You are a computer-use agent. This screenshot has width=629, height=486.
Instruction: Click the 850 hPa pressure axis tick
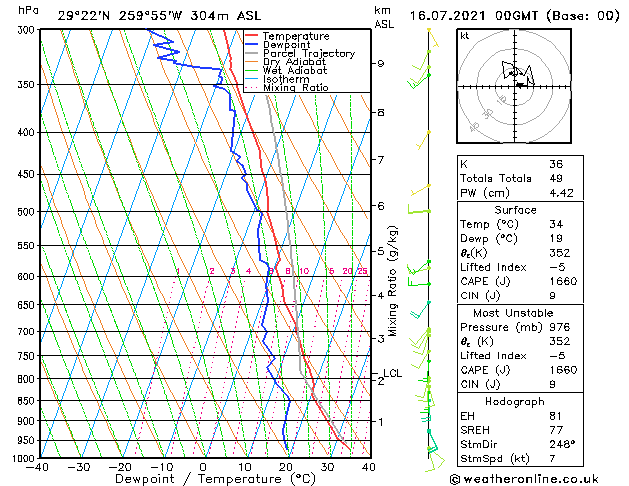click(28, 401)
